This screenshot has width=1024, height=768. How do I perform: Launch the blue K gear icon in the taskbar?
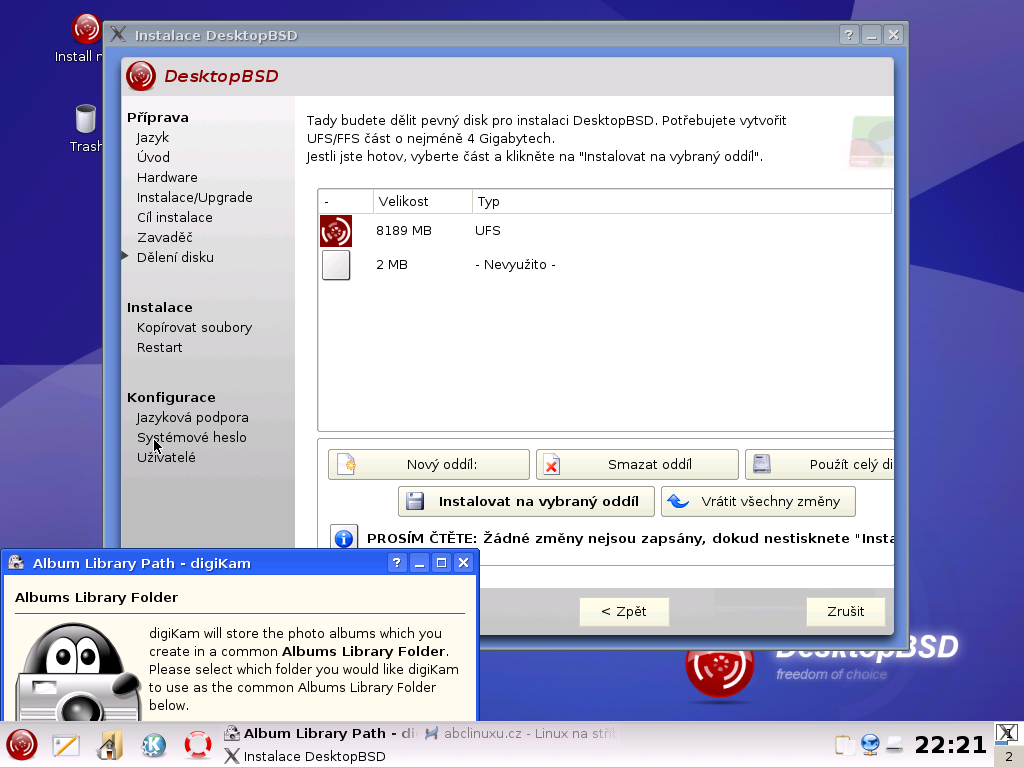pos(154,745)
